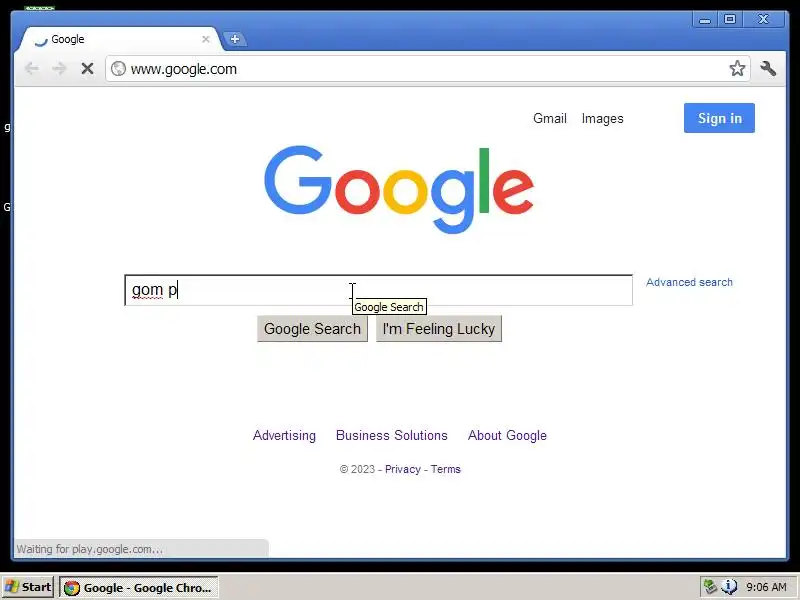Click the browser forward arrow
The width and height of the screenshot is (800, 600).
[59, 68]
